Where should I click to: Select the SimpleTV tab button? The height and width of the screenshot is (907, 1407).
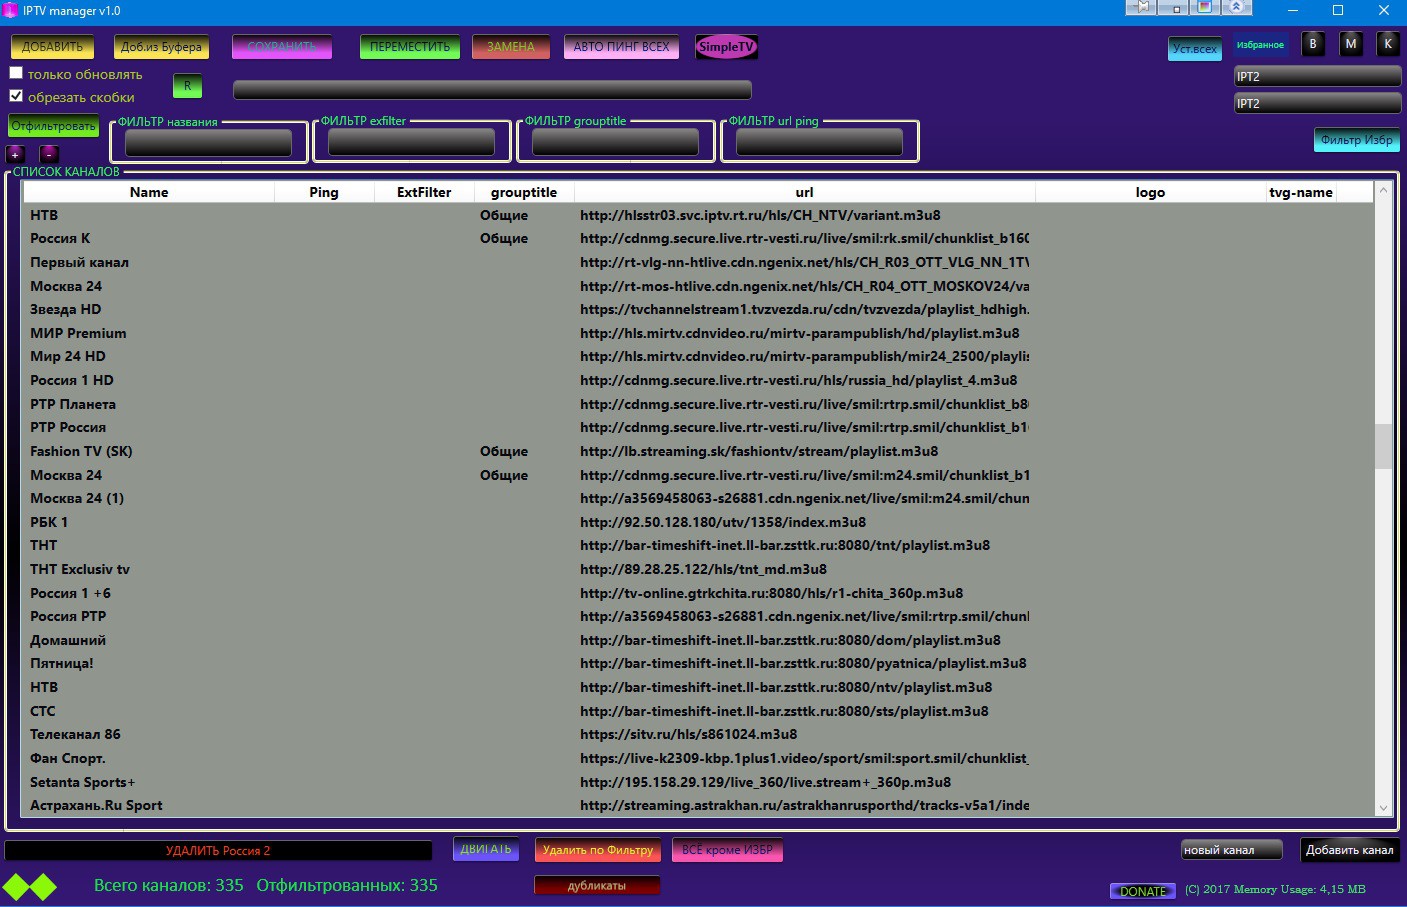pyautogui.click(x=726, y=46)
